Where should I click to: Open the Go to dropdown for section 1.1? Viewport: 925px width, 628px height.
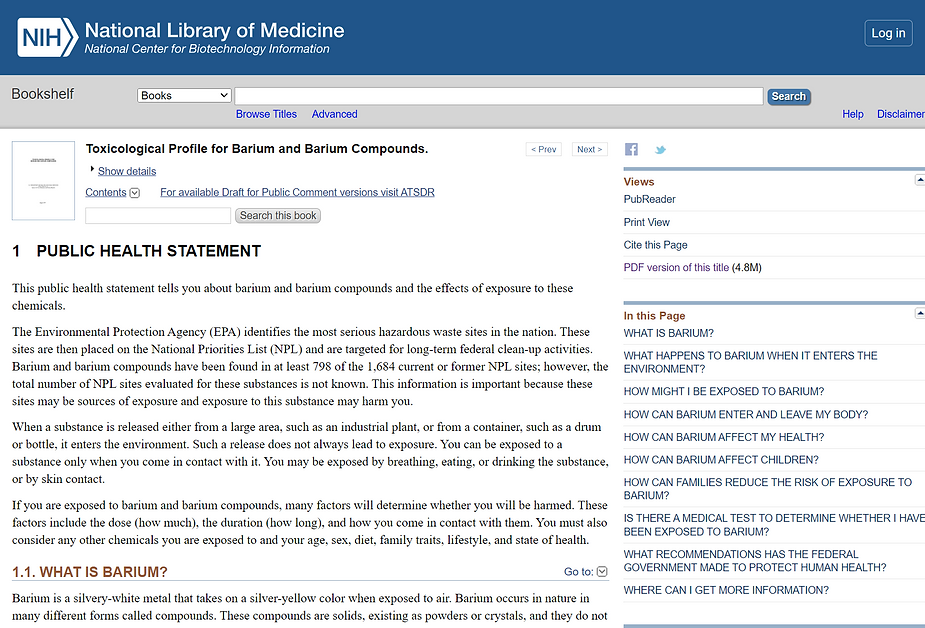pos(602,572)
